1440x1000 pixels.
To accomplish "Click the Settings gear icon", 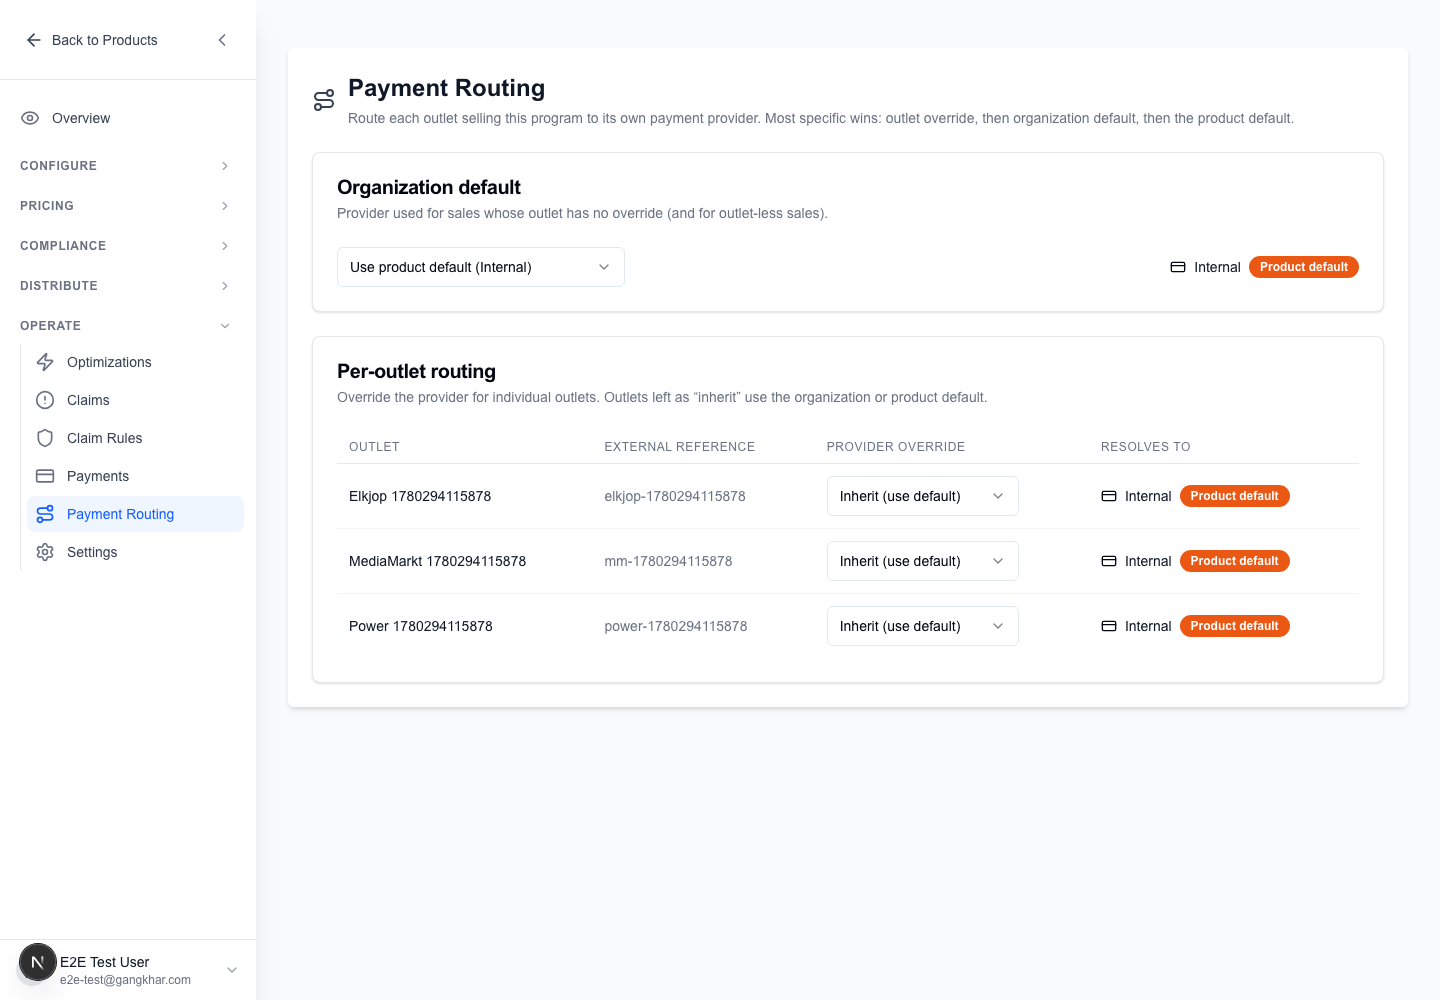I will click(x=45, y=552).
